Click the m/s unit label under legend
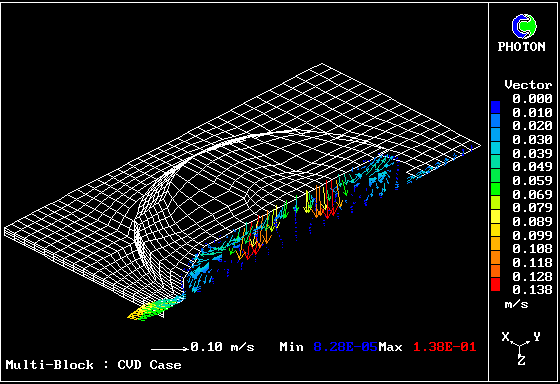 point(516,304)
